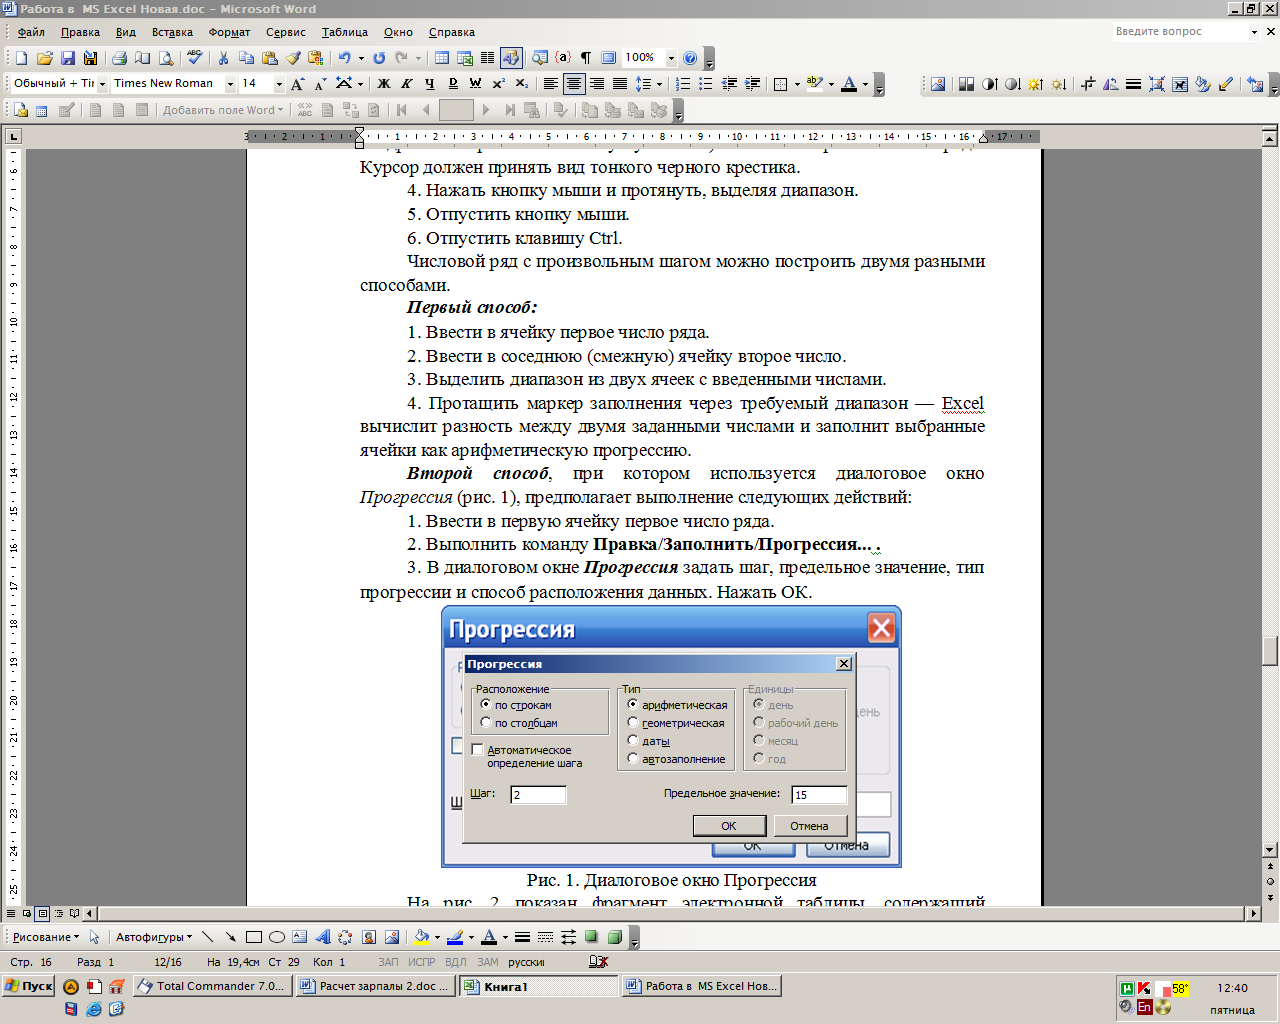The height and width of the screenshot is (1024, 1280).
Task: Switch to Книга1 Excel window in taskbar
Action: 539,986
